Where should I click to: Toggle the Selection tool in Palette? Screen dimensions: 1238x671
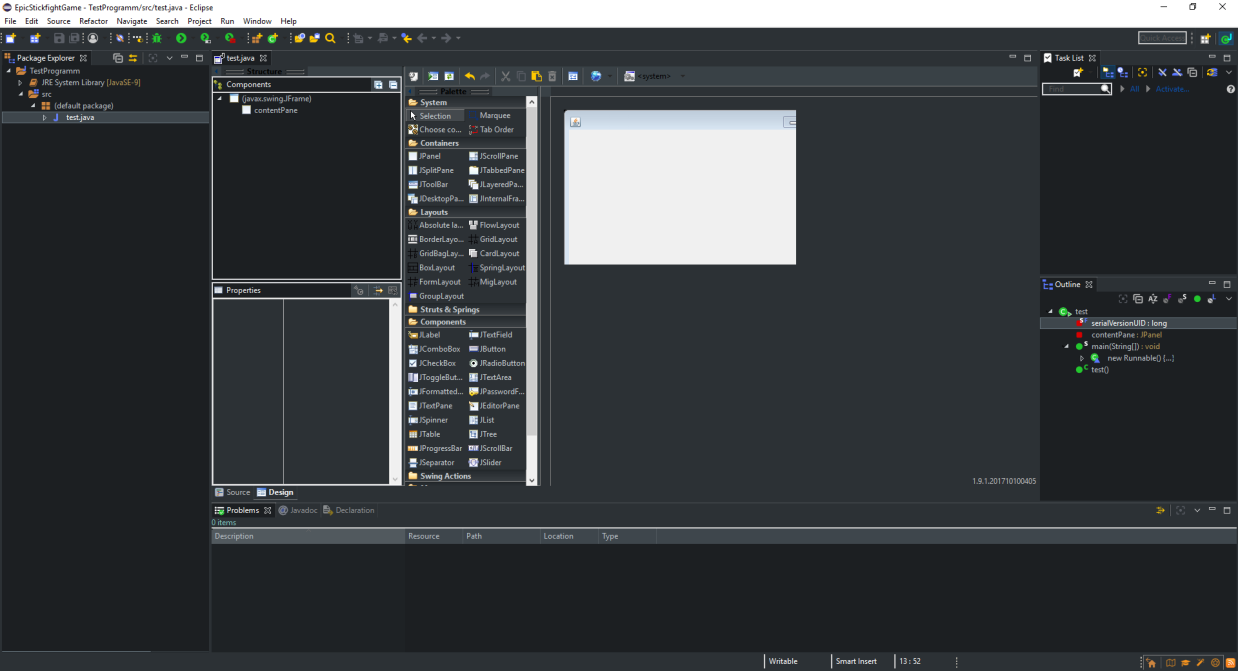pos(435,116)
